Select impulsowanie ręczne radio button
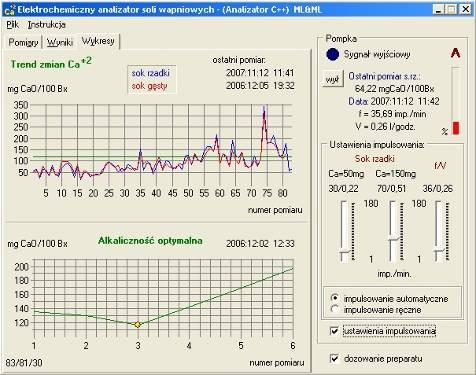Screen dimensions: 476x375 tap(335, 309)
